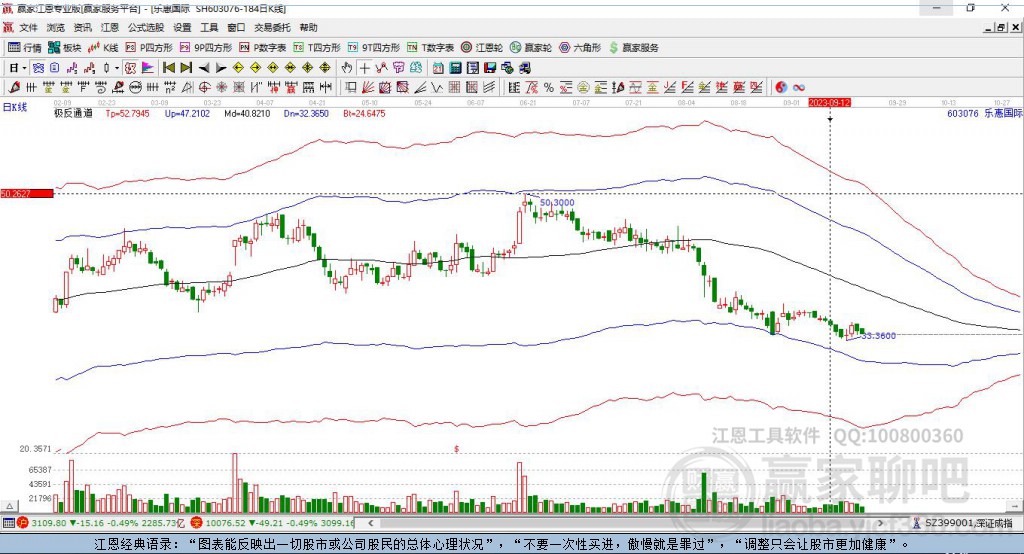1024x554 pixels.
Task: Expand the candlestick style dropdown arrow
Action: 117,68
